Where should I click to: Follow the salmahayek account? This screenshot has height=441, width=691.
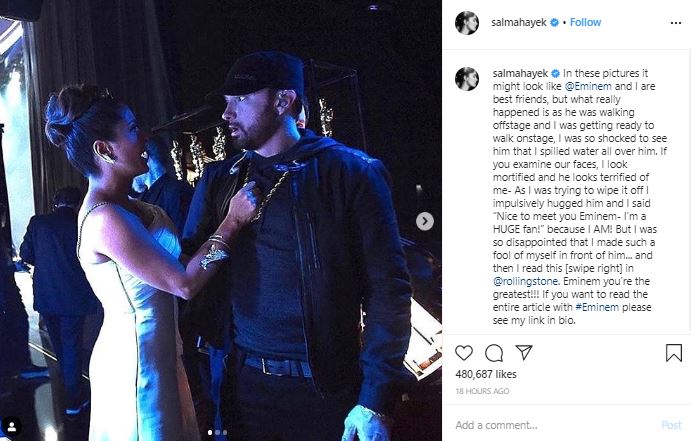click(585, 22)
